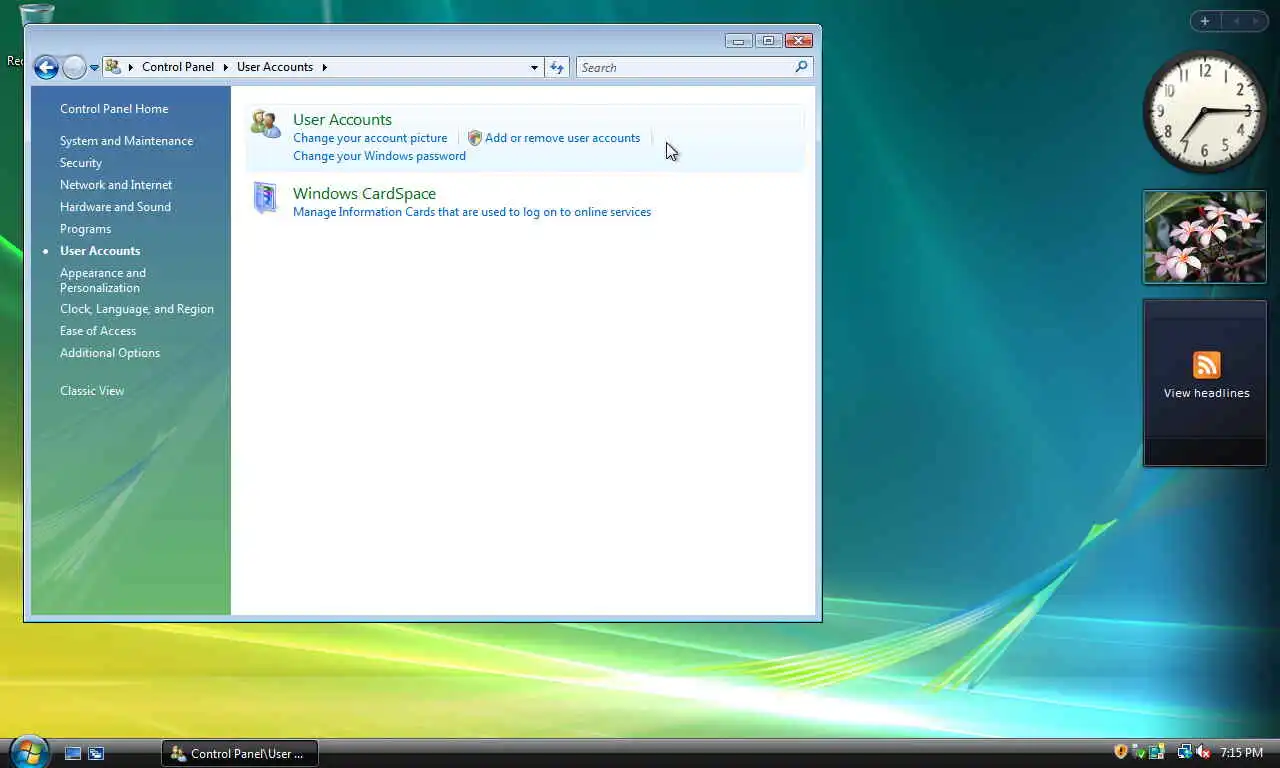Click Manage Information Cards link

coord(472,212)
